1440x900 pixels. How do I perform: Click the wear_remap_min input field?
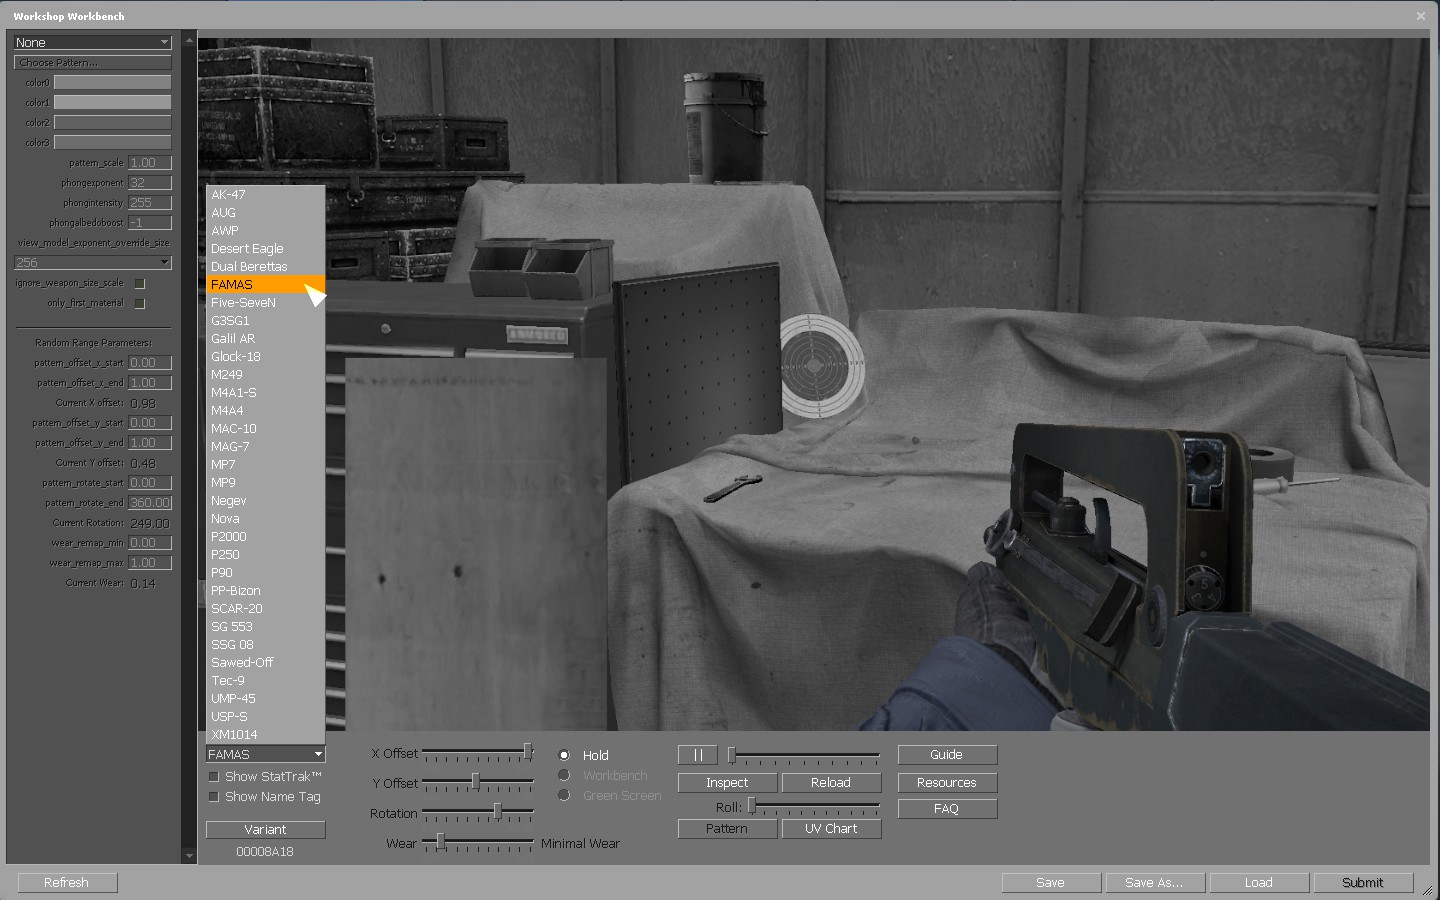pyautogui.click(x=150, y=542)
